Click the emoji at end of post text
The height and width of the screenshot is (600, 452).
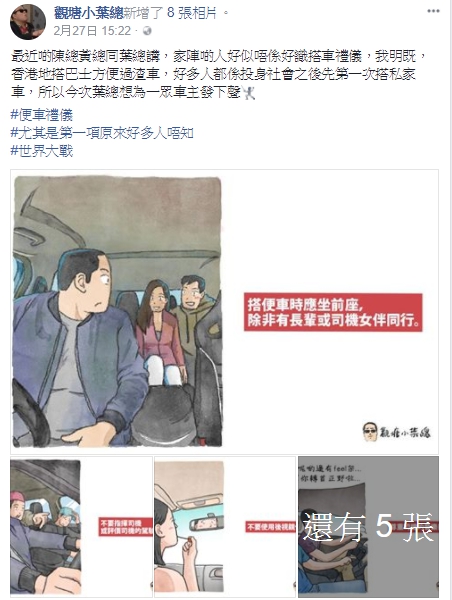[248, 92]
